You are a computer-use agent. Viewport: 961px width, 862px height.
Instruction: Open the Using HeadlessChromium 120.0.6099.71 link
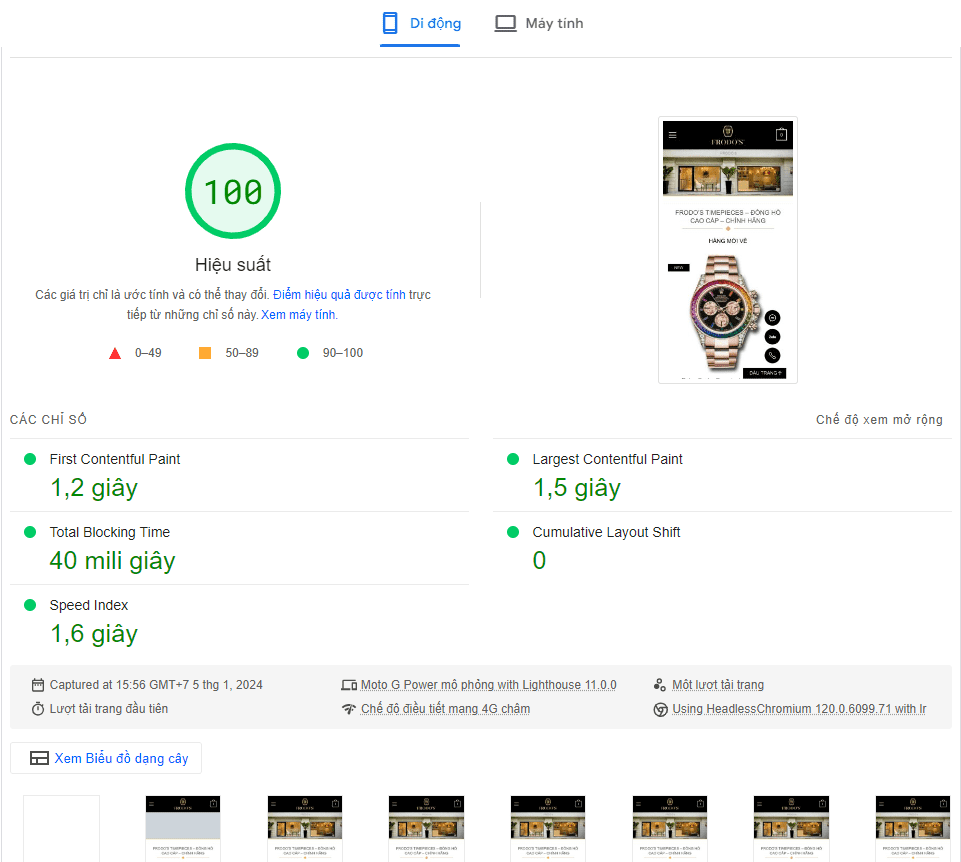[799, 709]
